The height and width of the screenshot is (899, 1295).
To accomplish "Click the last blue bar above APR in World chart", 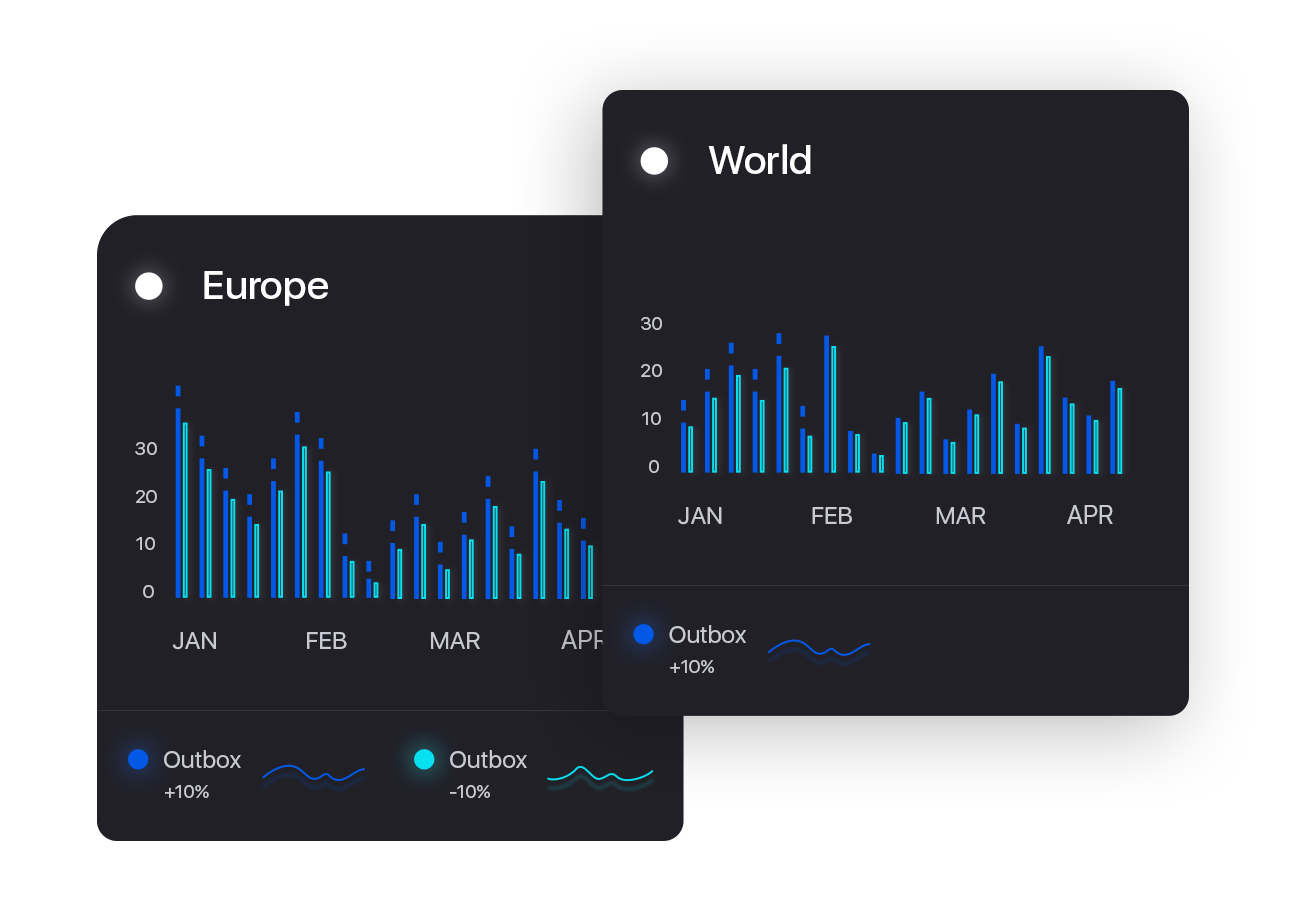I will tap(1112, 427).
